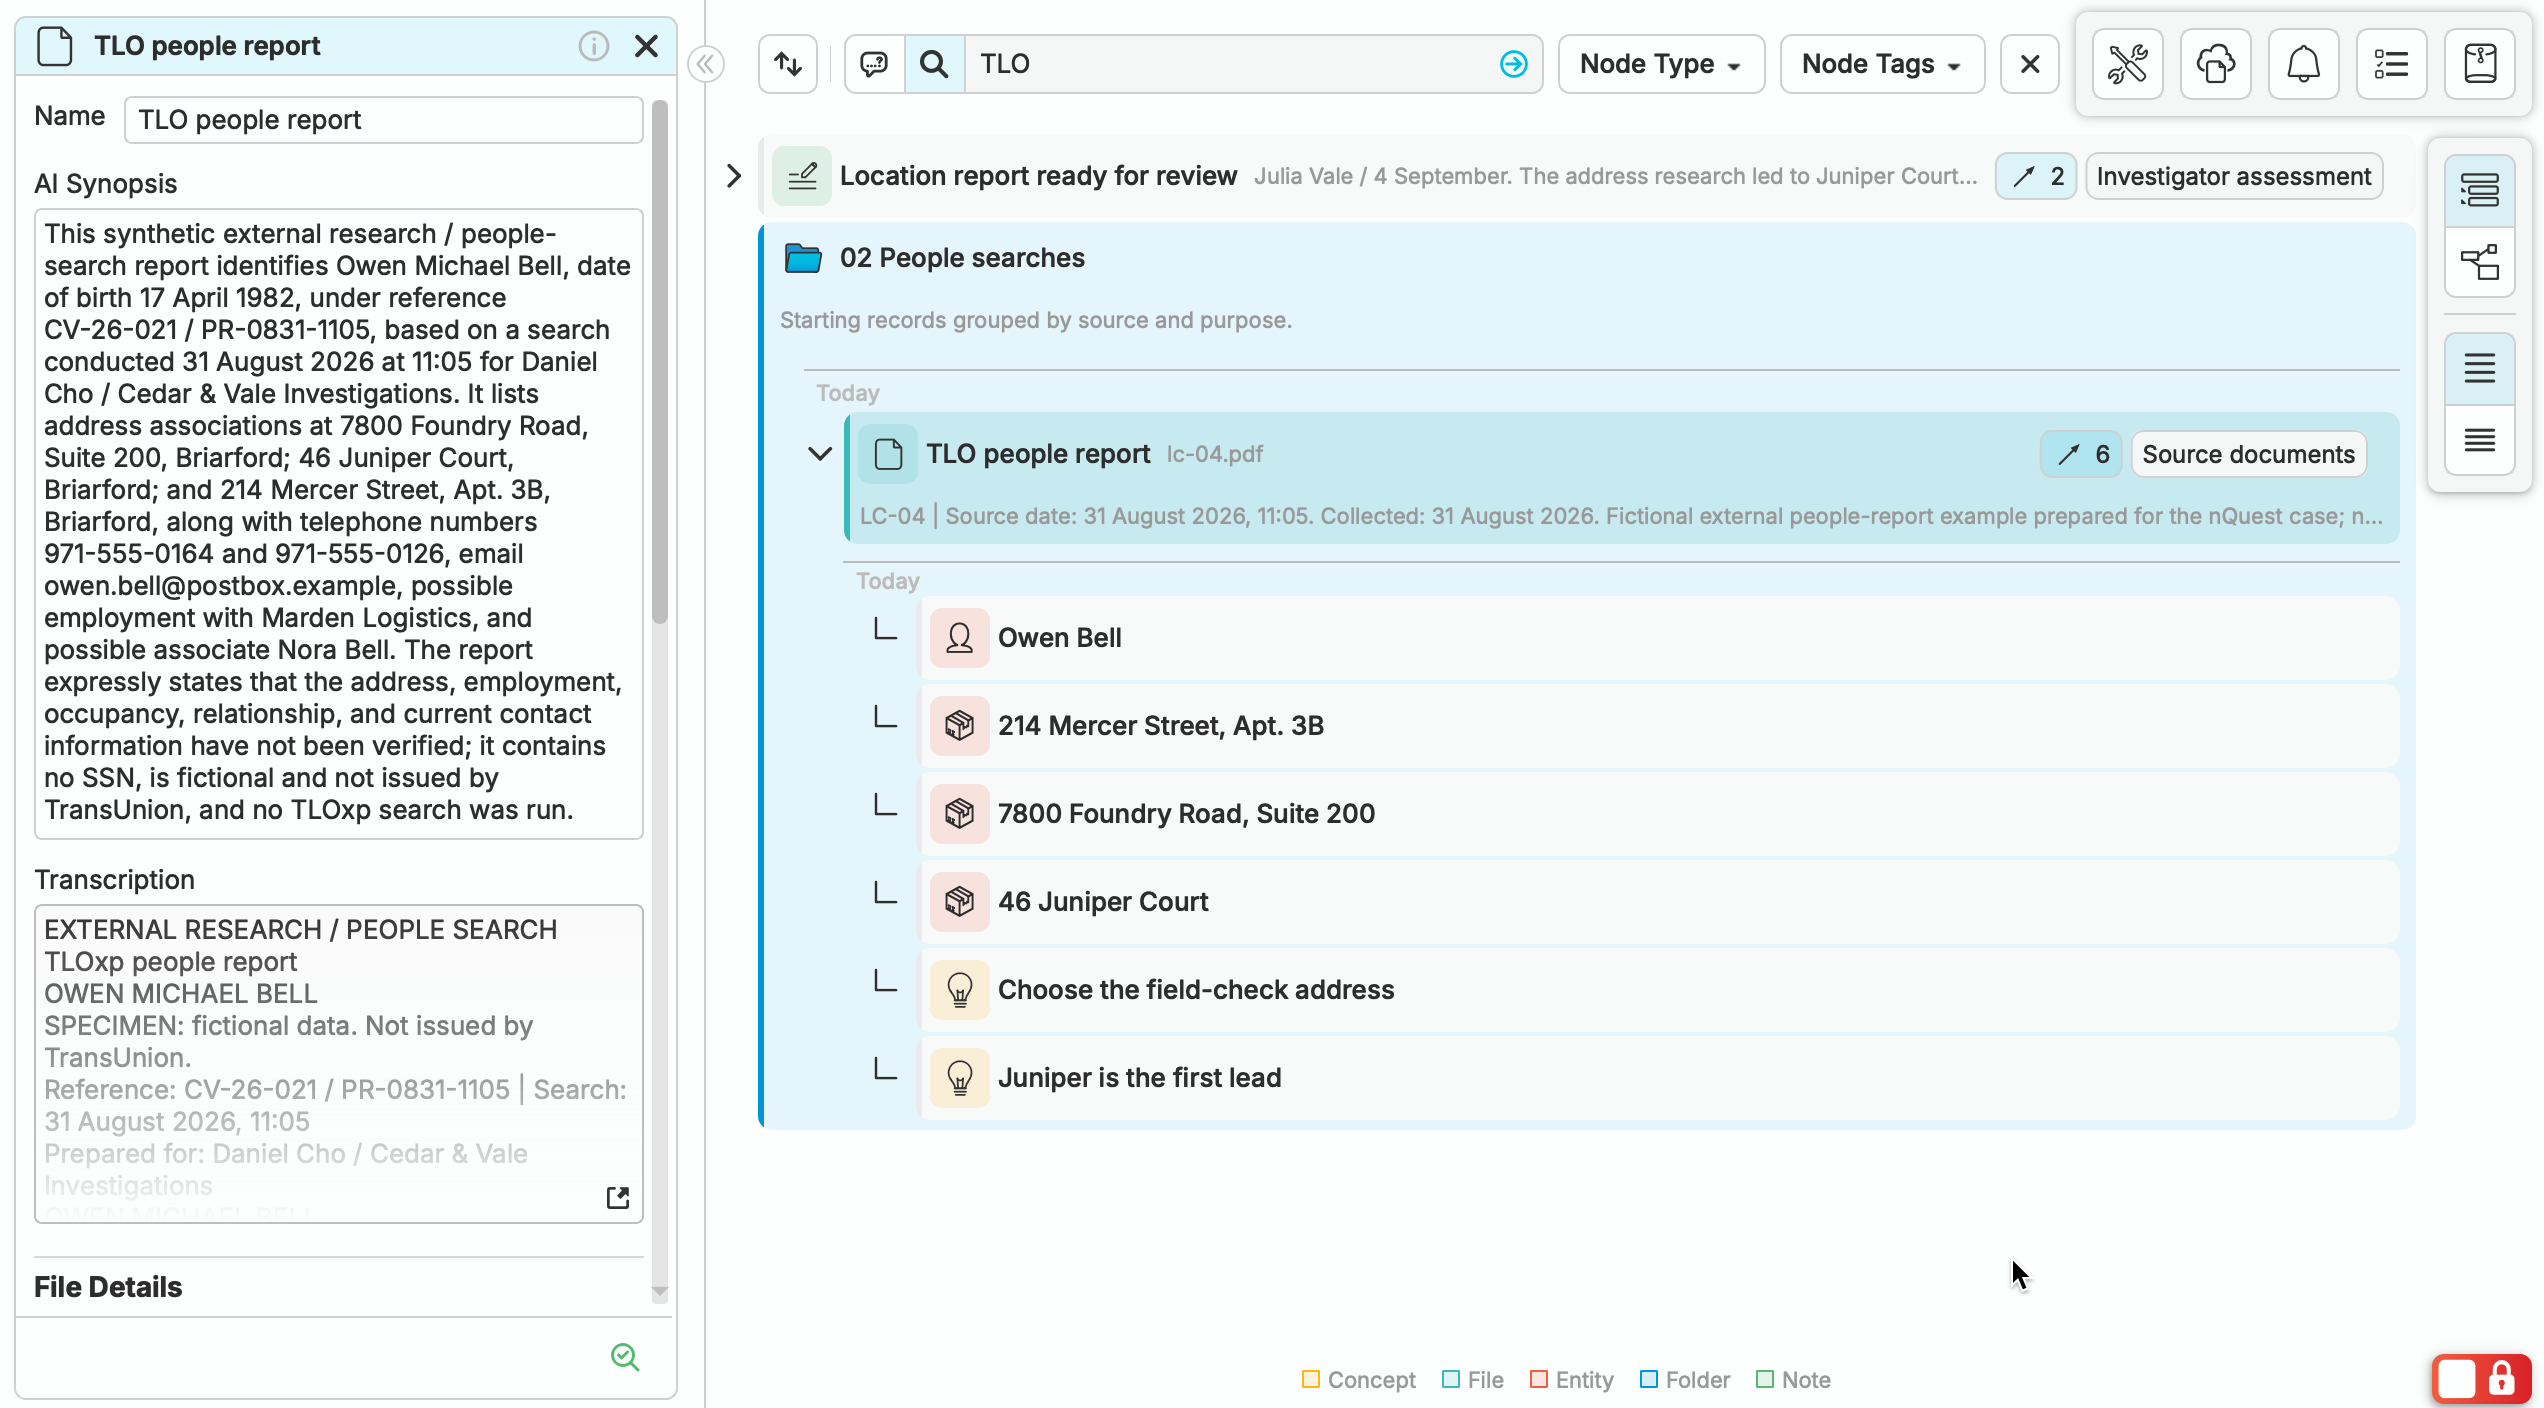Open the chat comment search mode icon

click(875, 64)
